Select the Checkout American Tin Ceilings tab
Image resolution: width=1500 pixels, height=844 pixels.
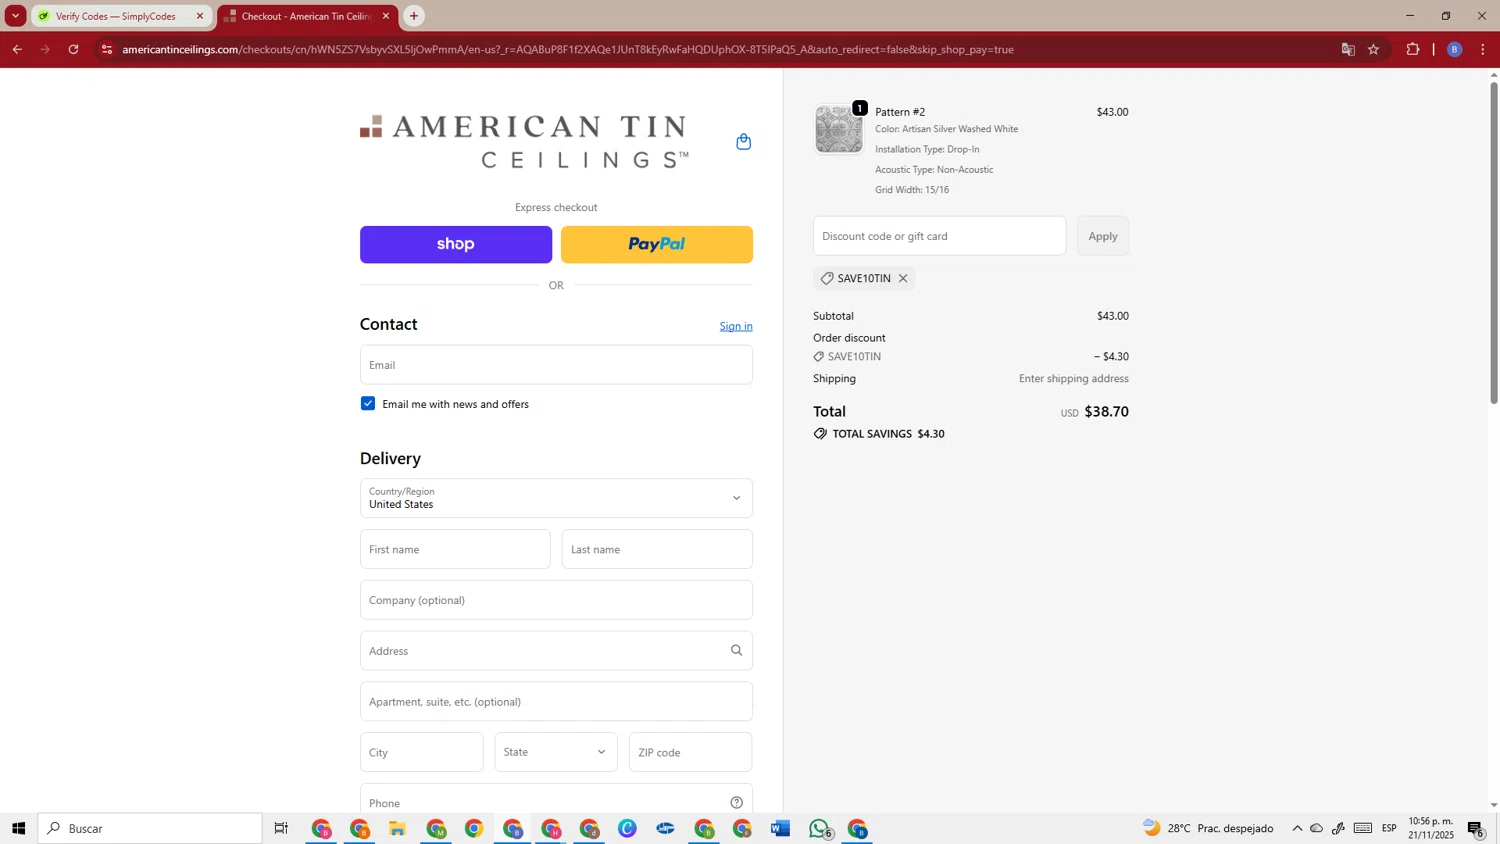click(x=306, y=16)
